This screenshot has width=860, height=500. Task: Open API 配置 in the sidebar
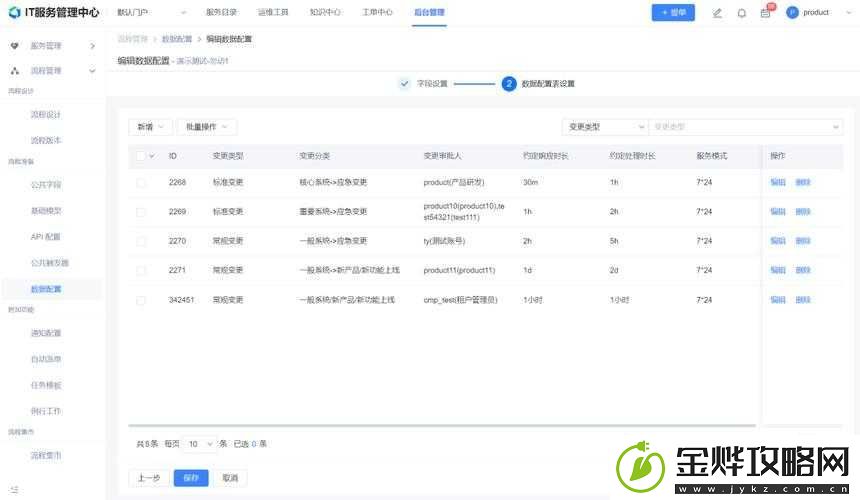(x=46, y=237)
